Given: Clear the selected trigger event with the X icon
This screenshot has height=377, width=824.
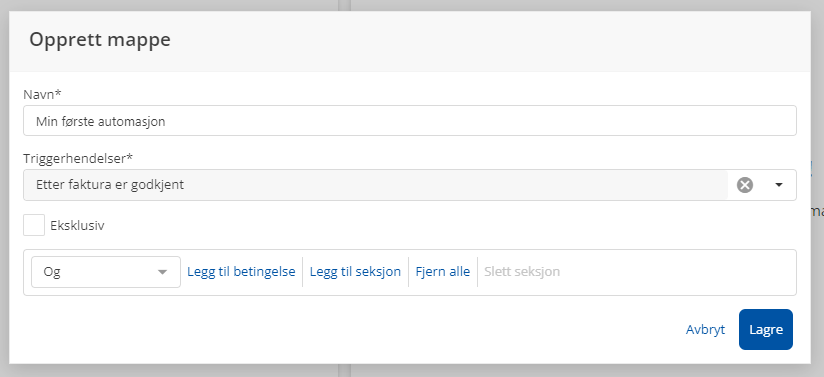Looking at the screenshot, I should click(x=745, y=185).
